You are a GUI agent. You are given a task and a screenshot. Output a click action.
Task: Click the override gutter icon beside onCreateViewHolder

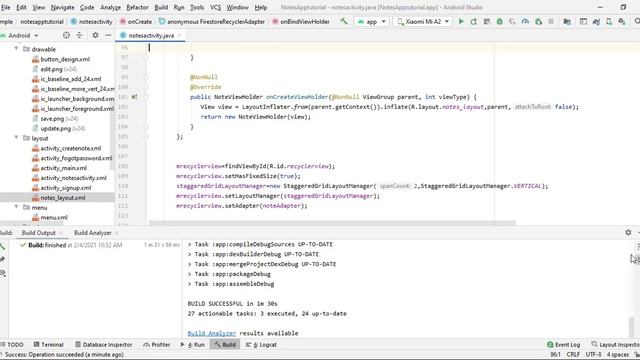point(134,97)
